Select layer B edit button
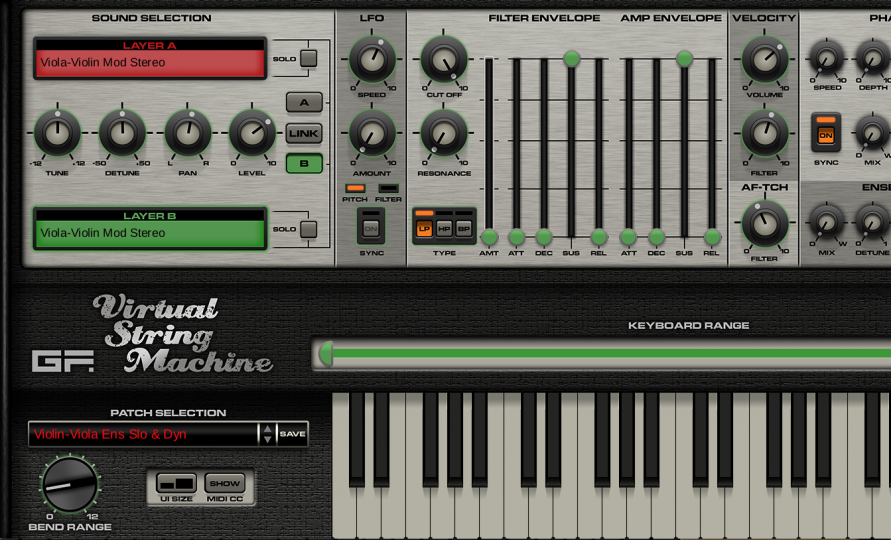Screen dimensions: 891x540 point(304,164)
